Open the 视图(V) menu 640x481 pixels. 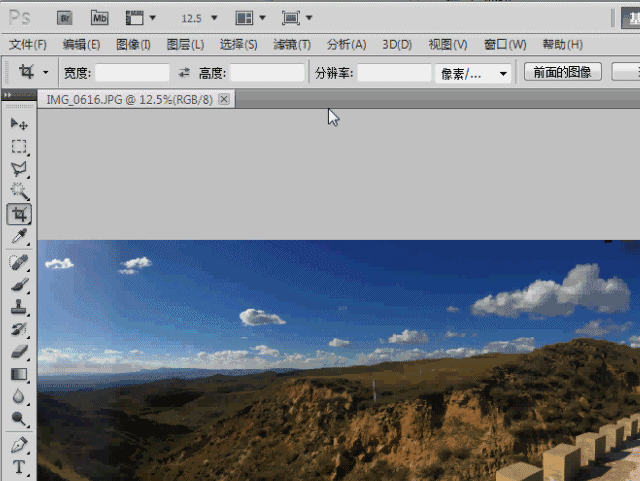448,45
